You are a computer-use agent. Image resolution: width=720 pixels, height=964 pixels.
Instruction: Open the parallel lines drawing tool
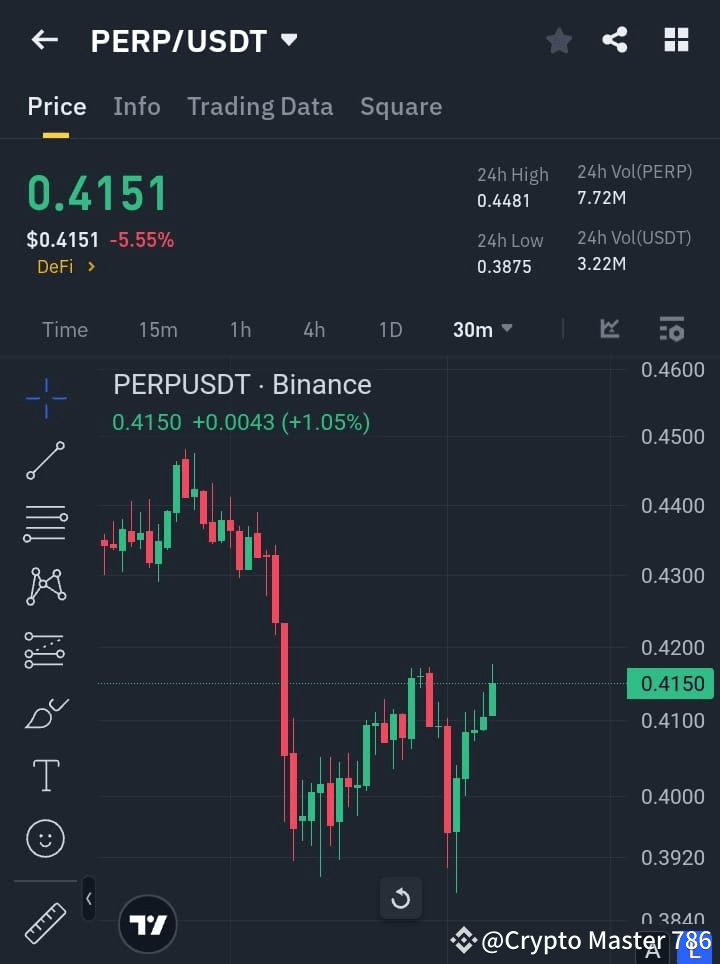click(45, 523)
